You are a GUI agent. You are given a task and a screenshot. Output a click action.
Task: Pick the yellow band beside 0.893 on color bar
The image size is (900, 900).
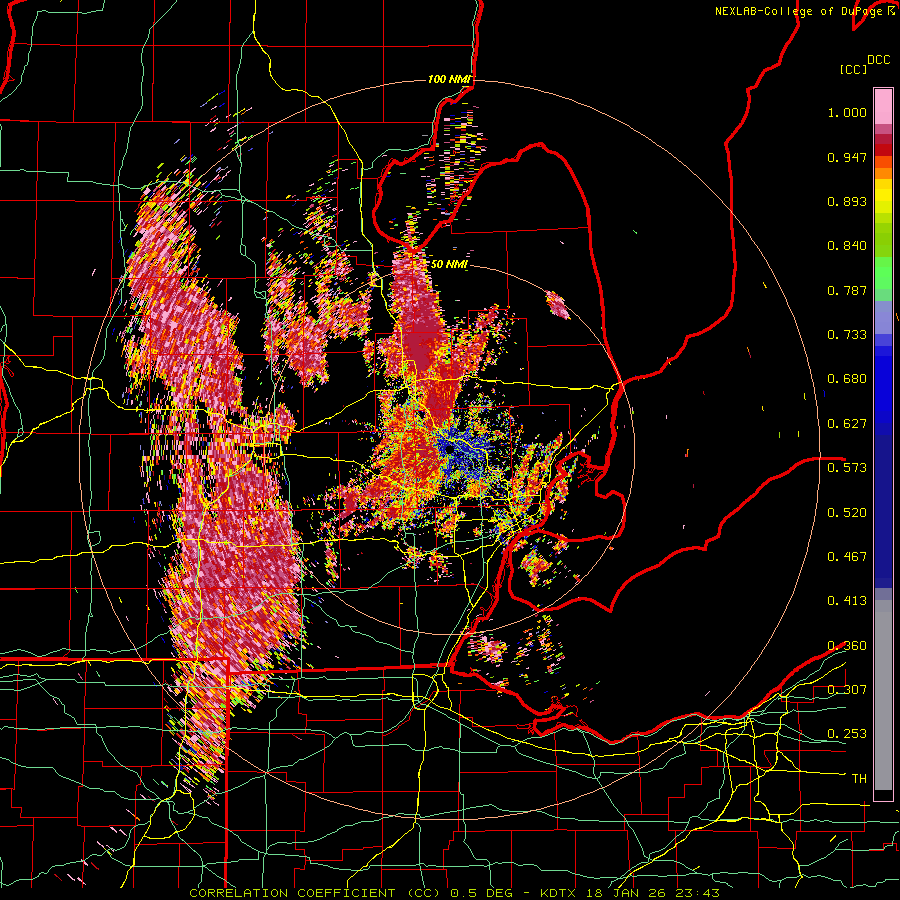[x=883, y=201]
